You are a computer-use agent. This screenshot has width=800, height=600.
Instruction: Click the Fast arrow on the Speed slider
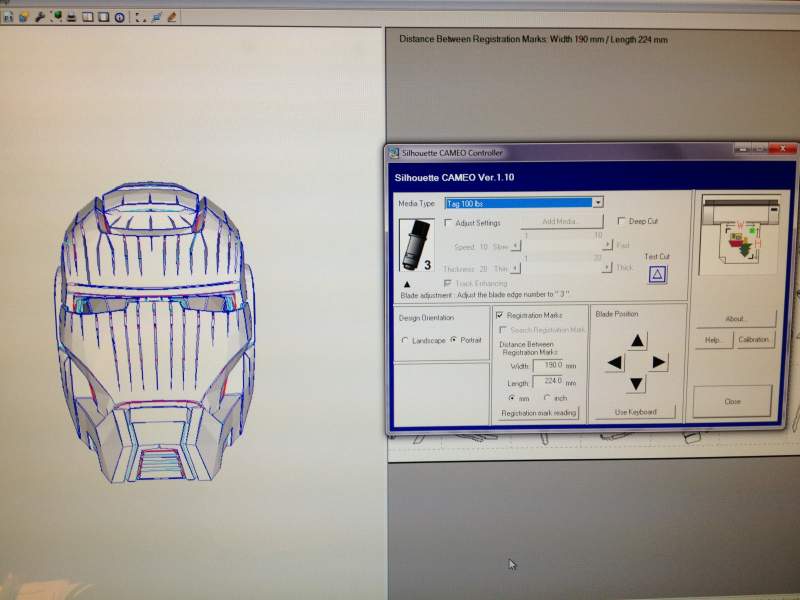(607, 245)
